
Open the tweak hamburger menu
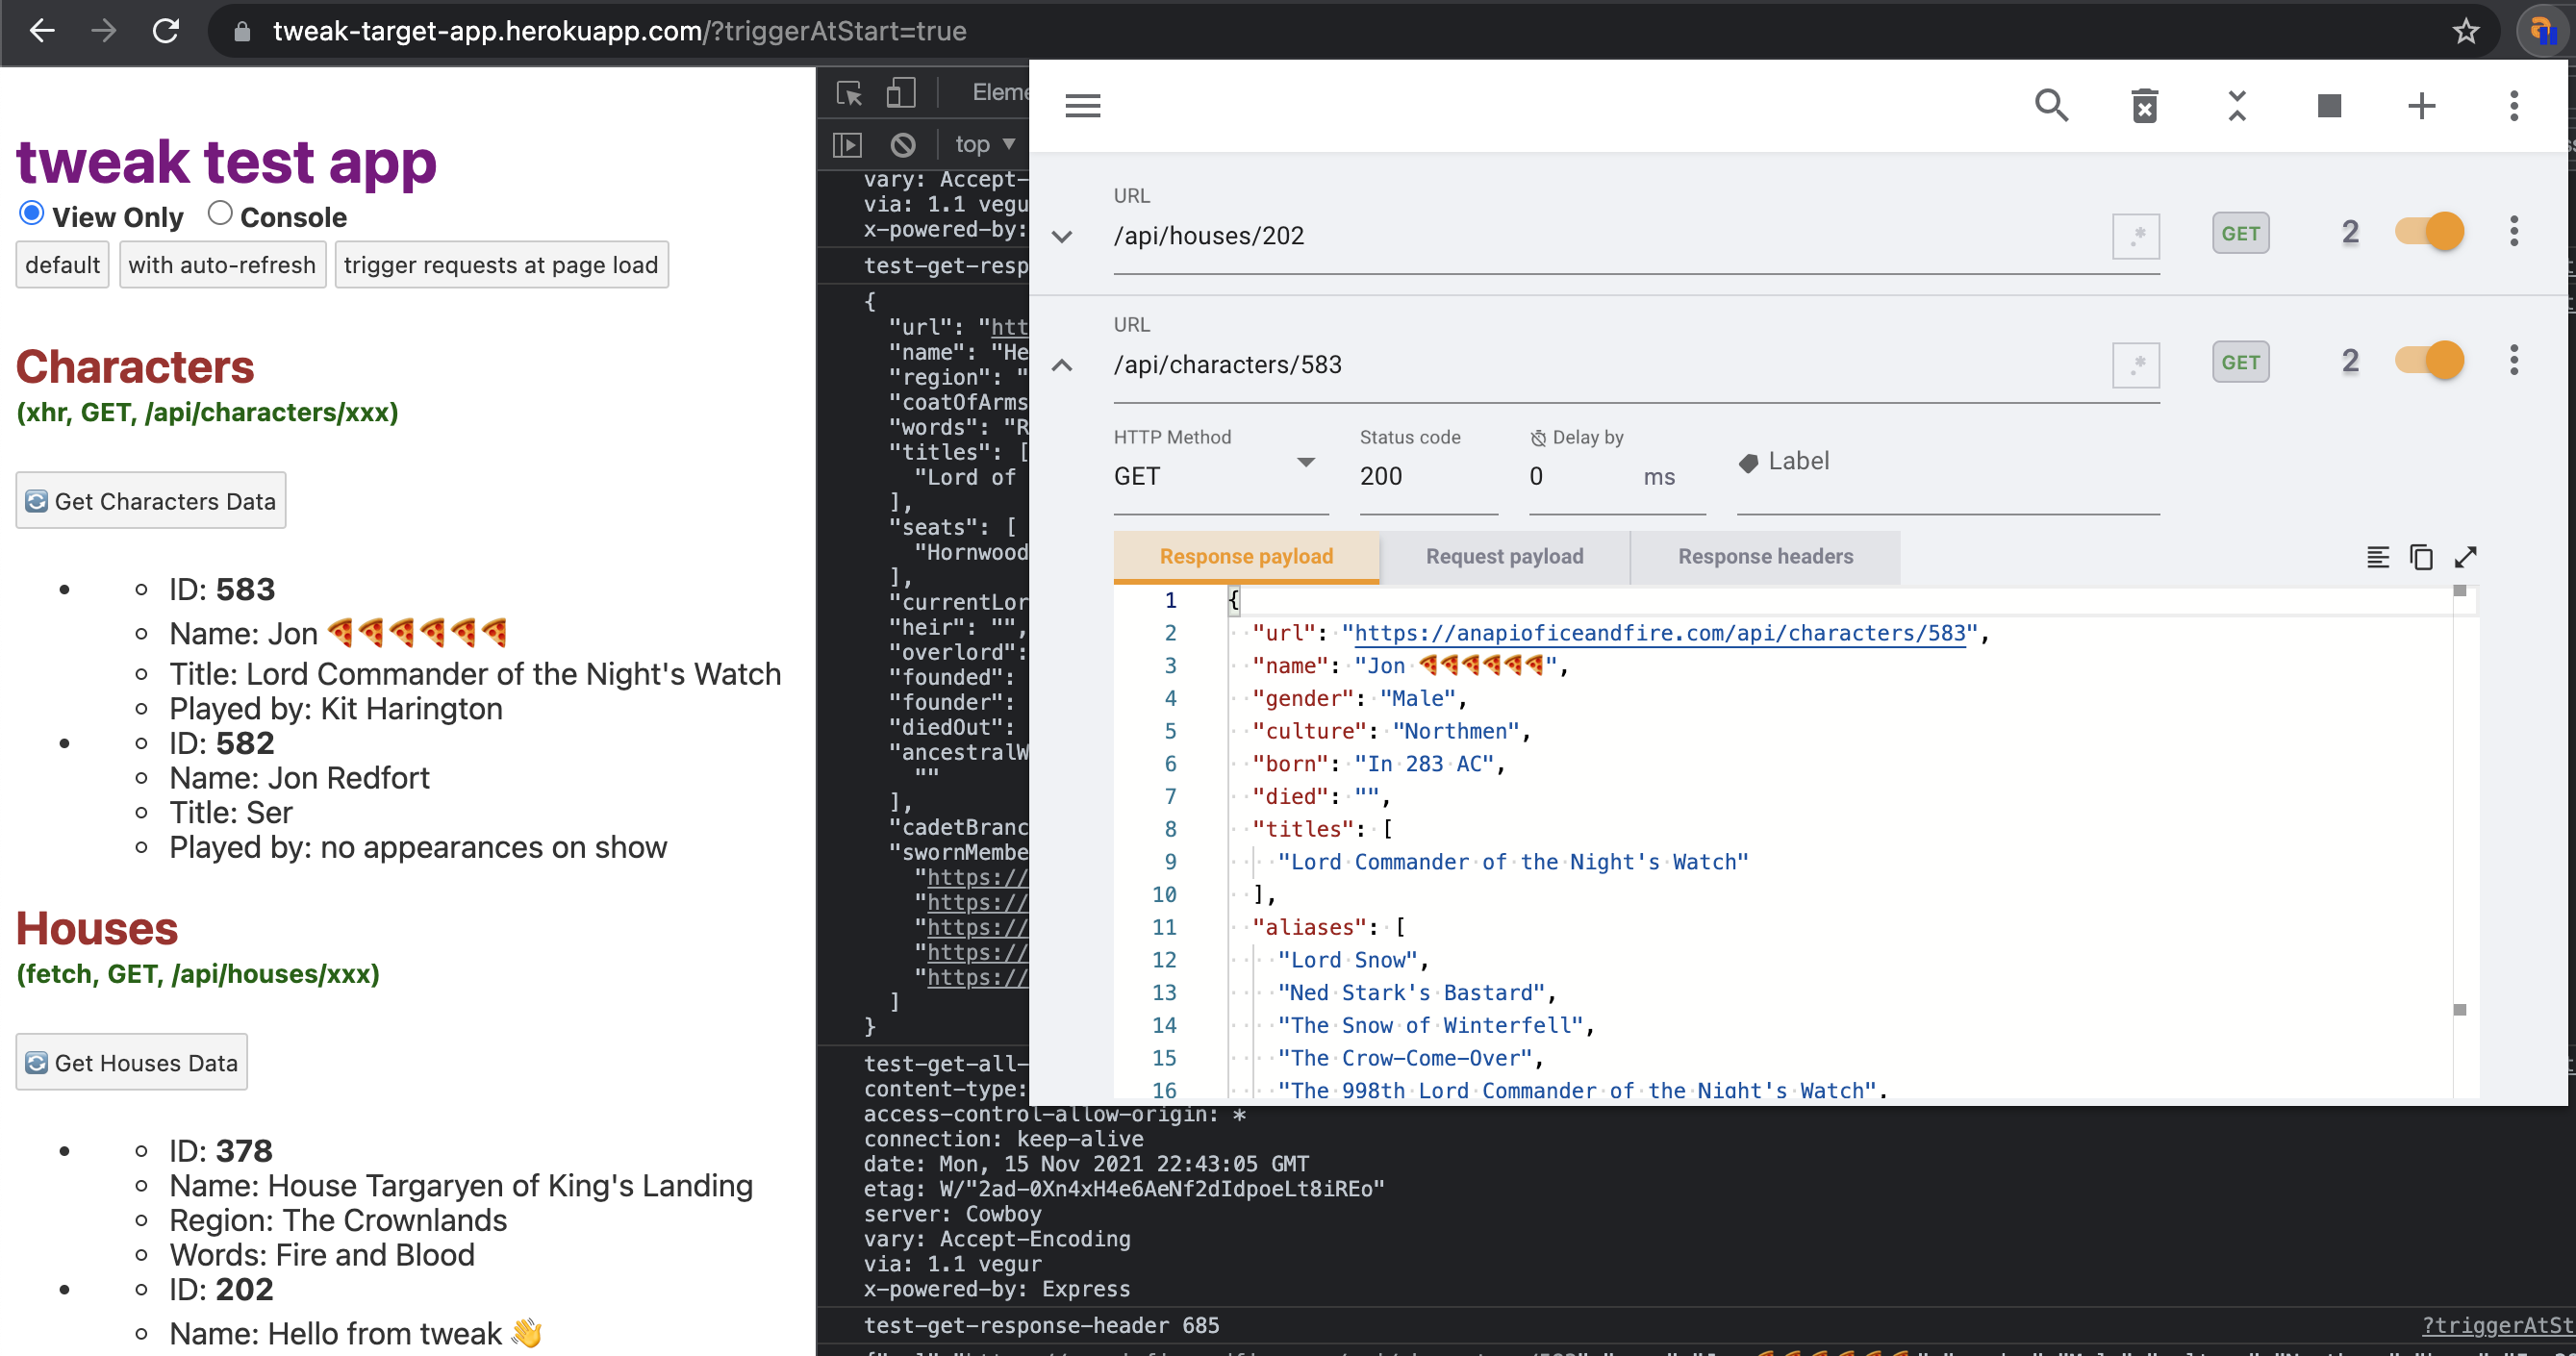click(1082, 106)
